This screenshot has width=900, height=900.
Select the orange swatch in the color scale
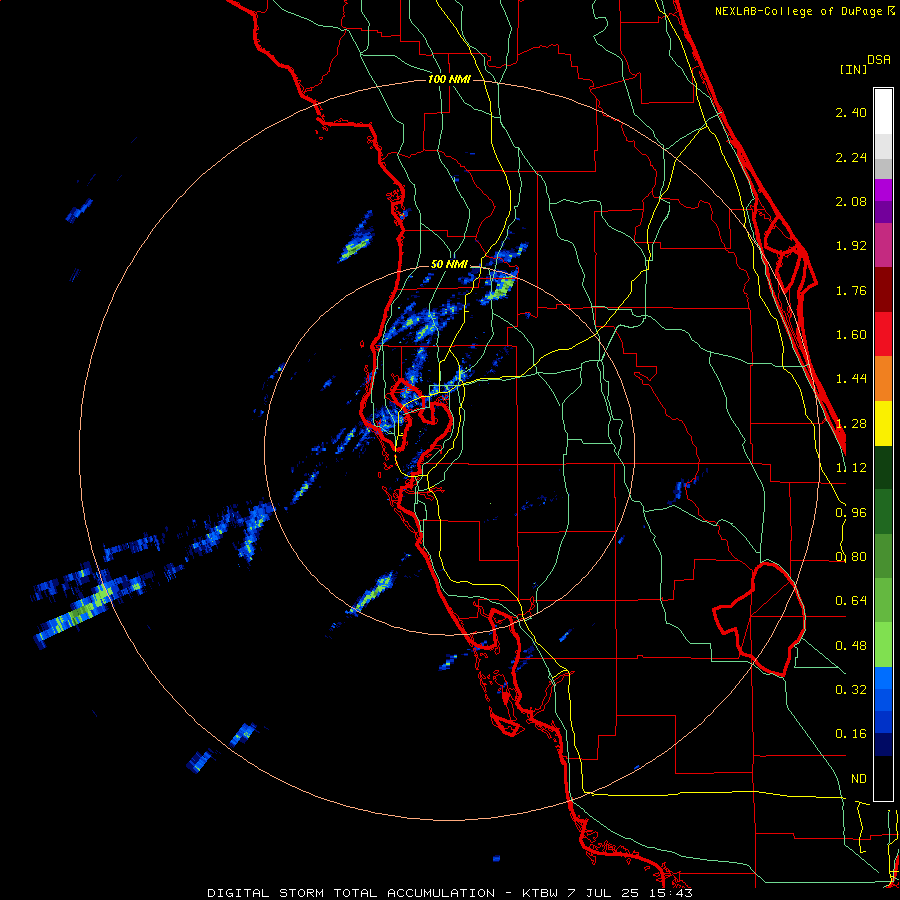point(883,379)
